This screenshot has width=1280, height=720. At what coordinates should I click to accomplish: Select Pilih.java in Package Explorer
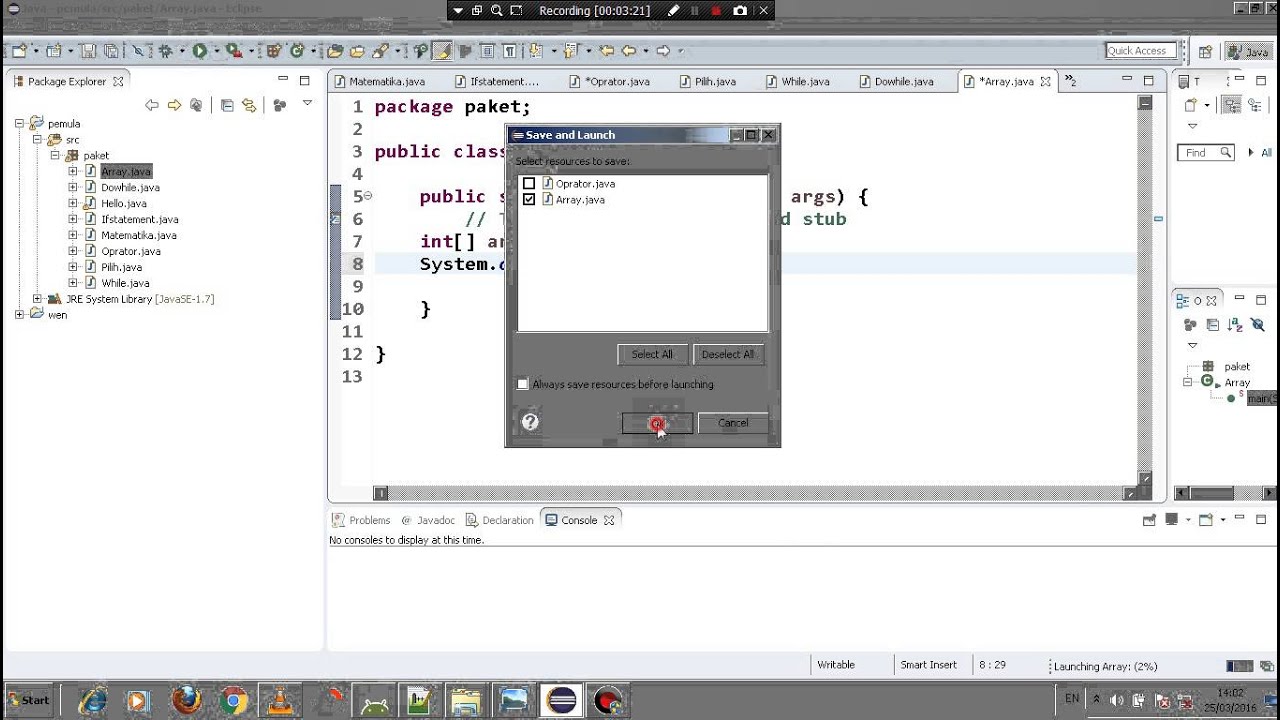click(x=121, y=268)
